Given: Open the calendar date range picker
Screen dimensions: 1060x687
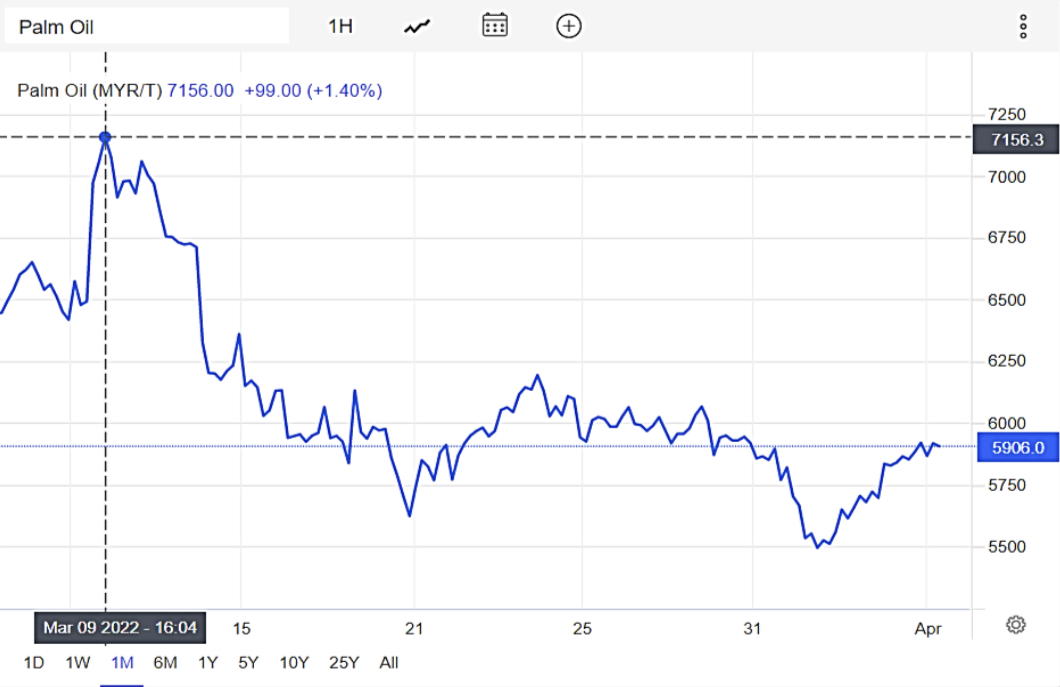Looking at the screenshot, I should [495, 25].
